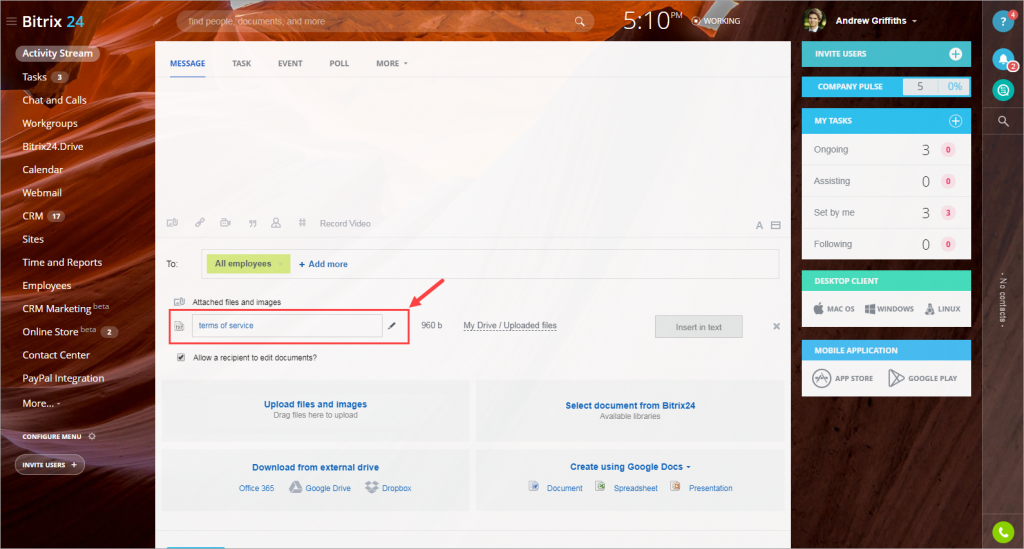Click the green phone call button
Image resolution: width=1024 pixels, height=549 pixels.
tap(1003, 532)
